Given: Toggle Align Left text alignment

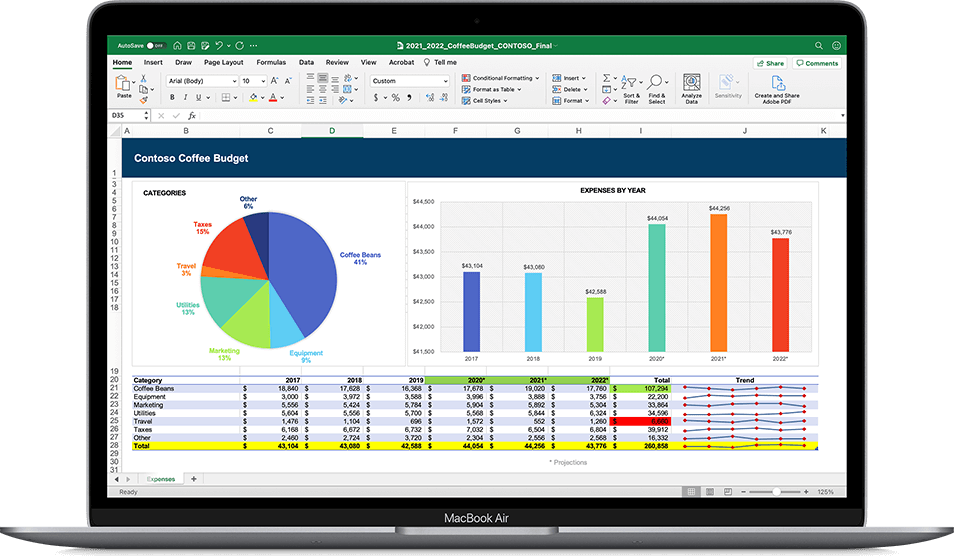Looking at the screenshot, I should 310,89.
